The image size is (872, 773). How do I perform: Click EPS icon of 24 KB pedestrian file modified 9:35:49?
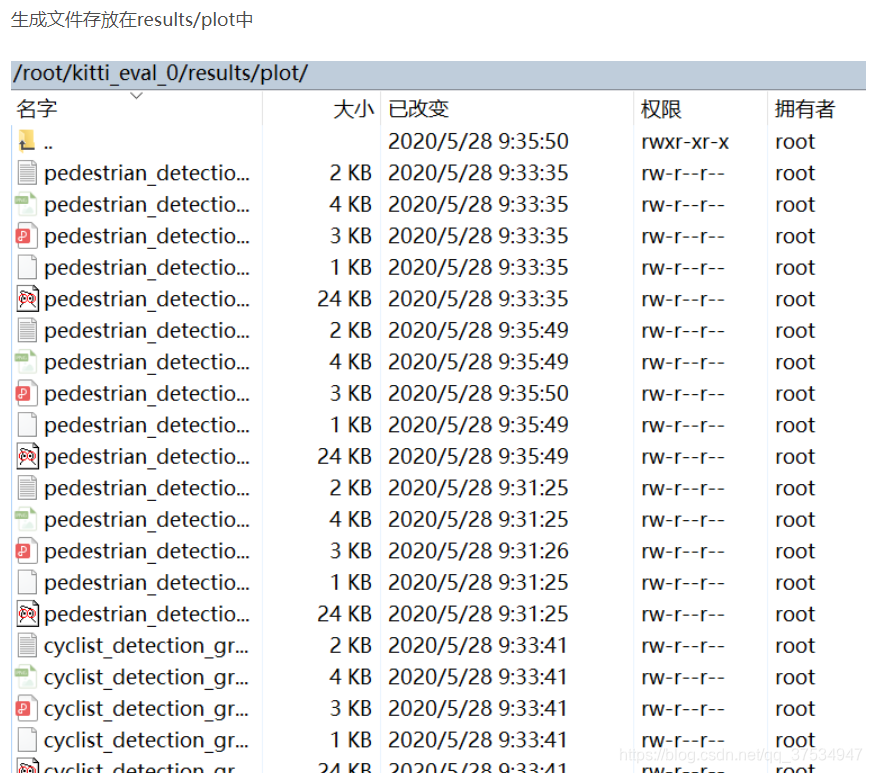27,456
